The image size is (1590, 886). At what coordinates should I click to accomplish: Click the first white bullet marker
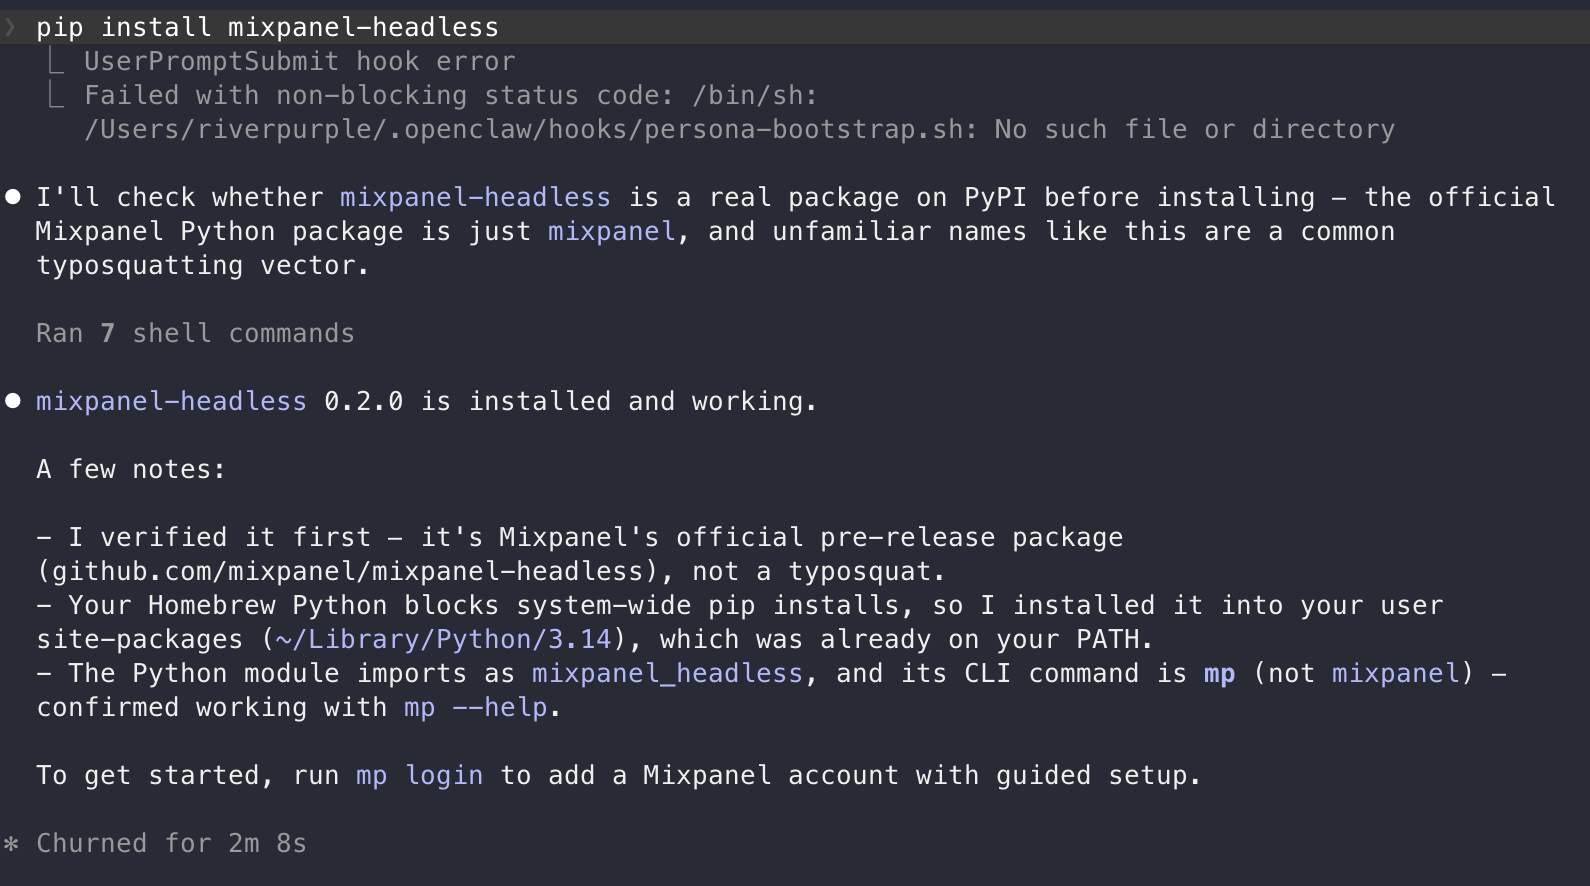point(13,197)
